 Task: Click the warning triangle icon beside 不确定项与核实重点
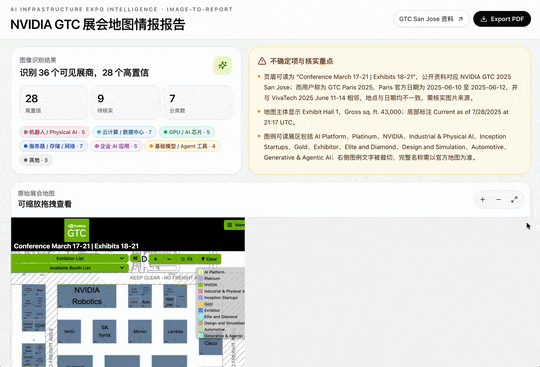[262, 61]
